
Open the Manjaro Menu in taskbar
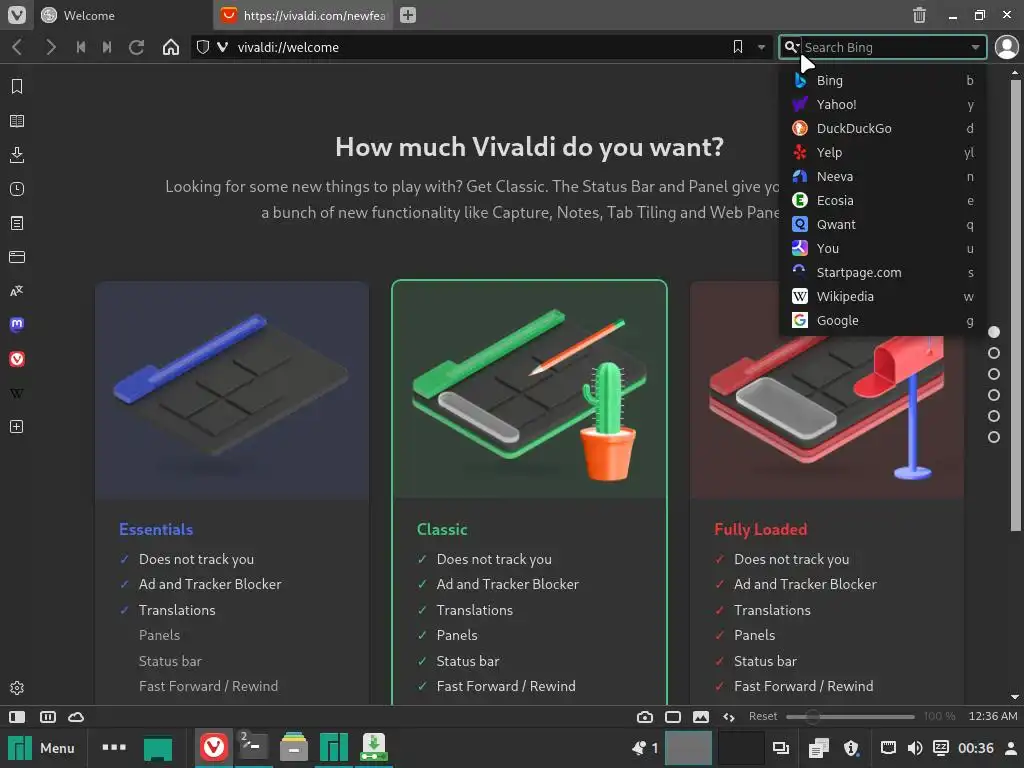click(x=41, y=748)
